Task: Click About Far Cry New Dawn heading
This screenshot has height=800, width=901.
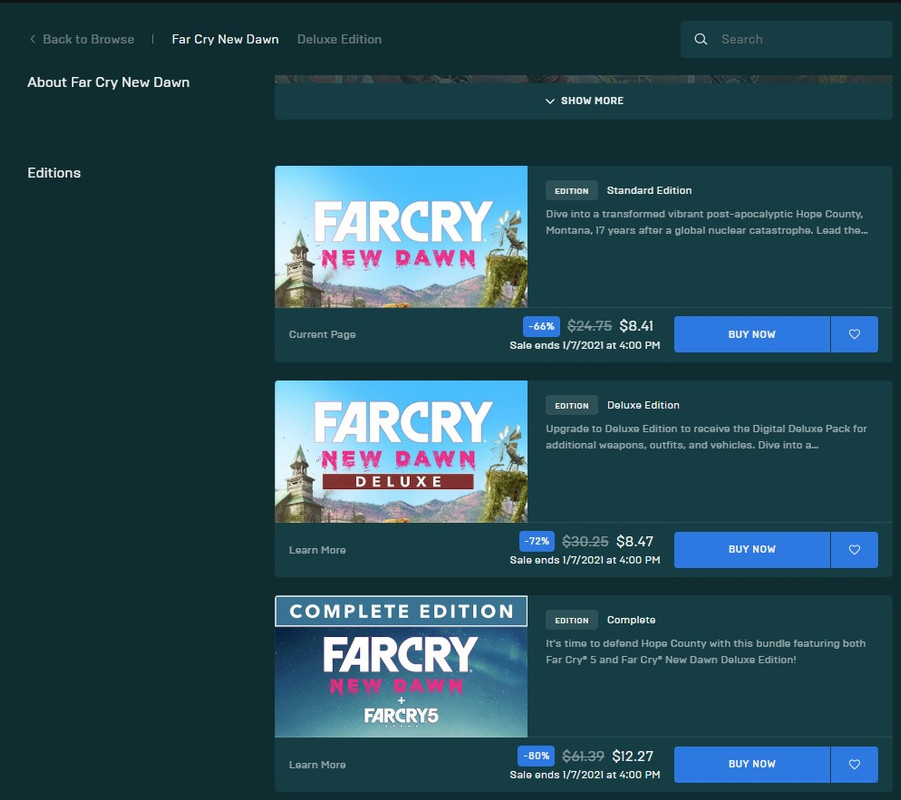Action: click(109, 82)
